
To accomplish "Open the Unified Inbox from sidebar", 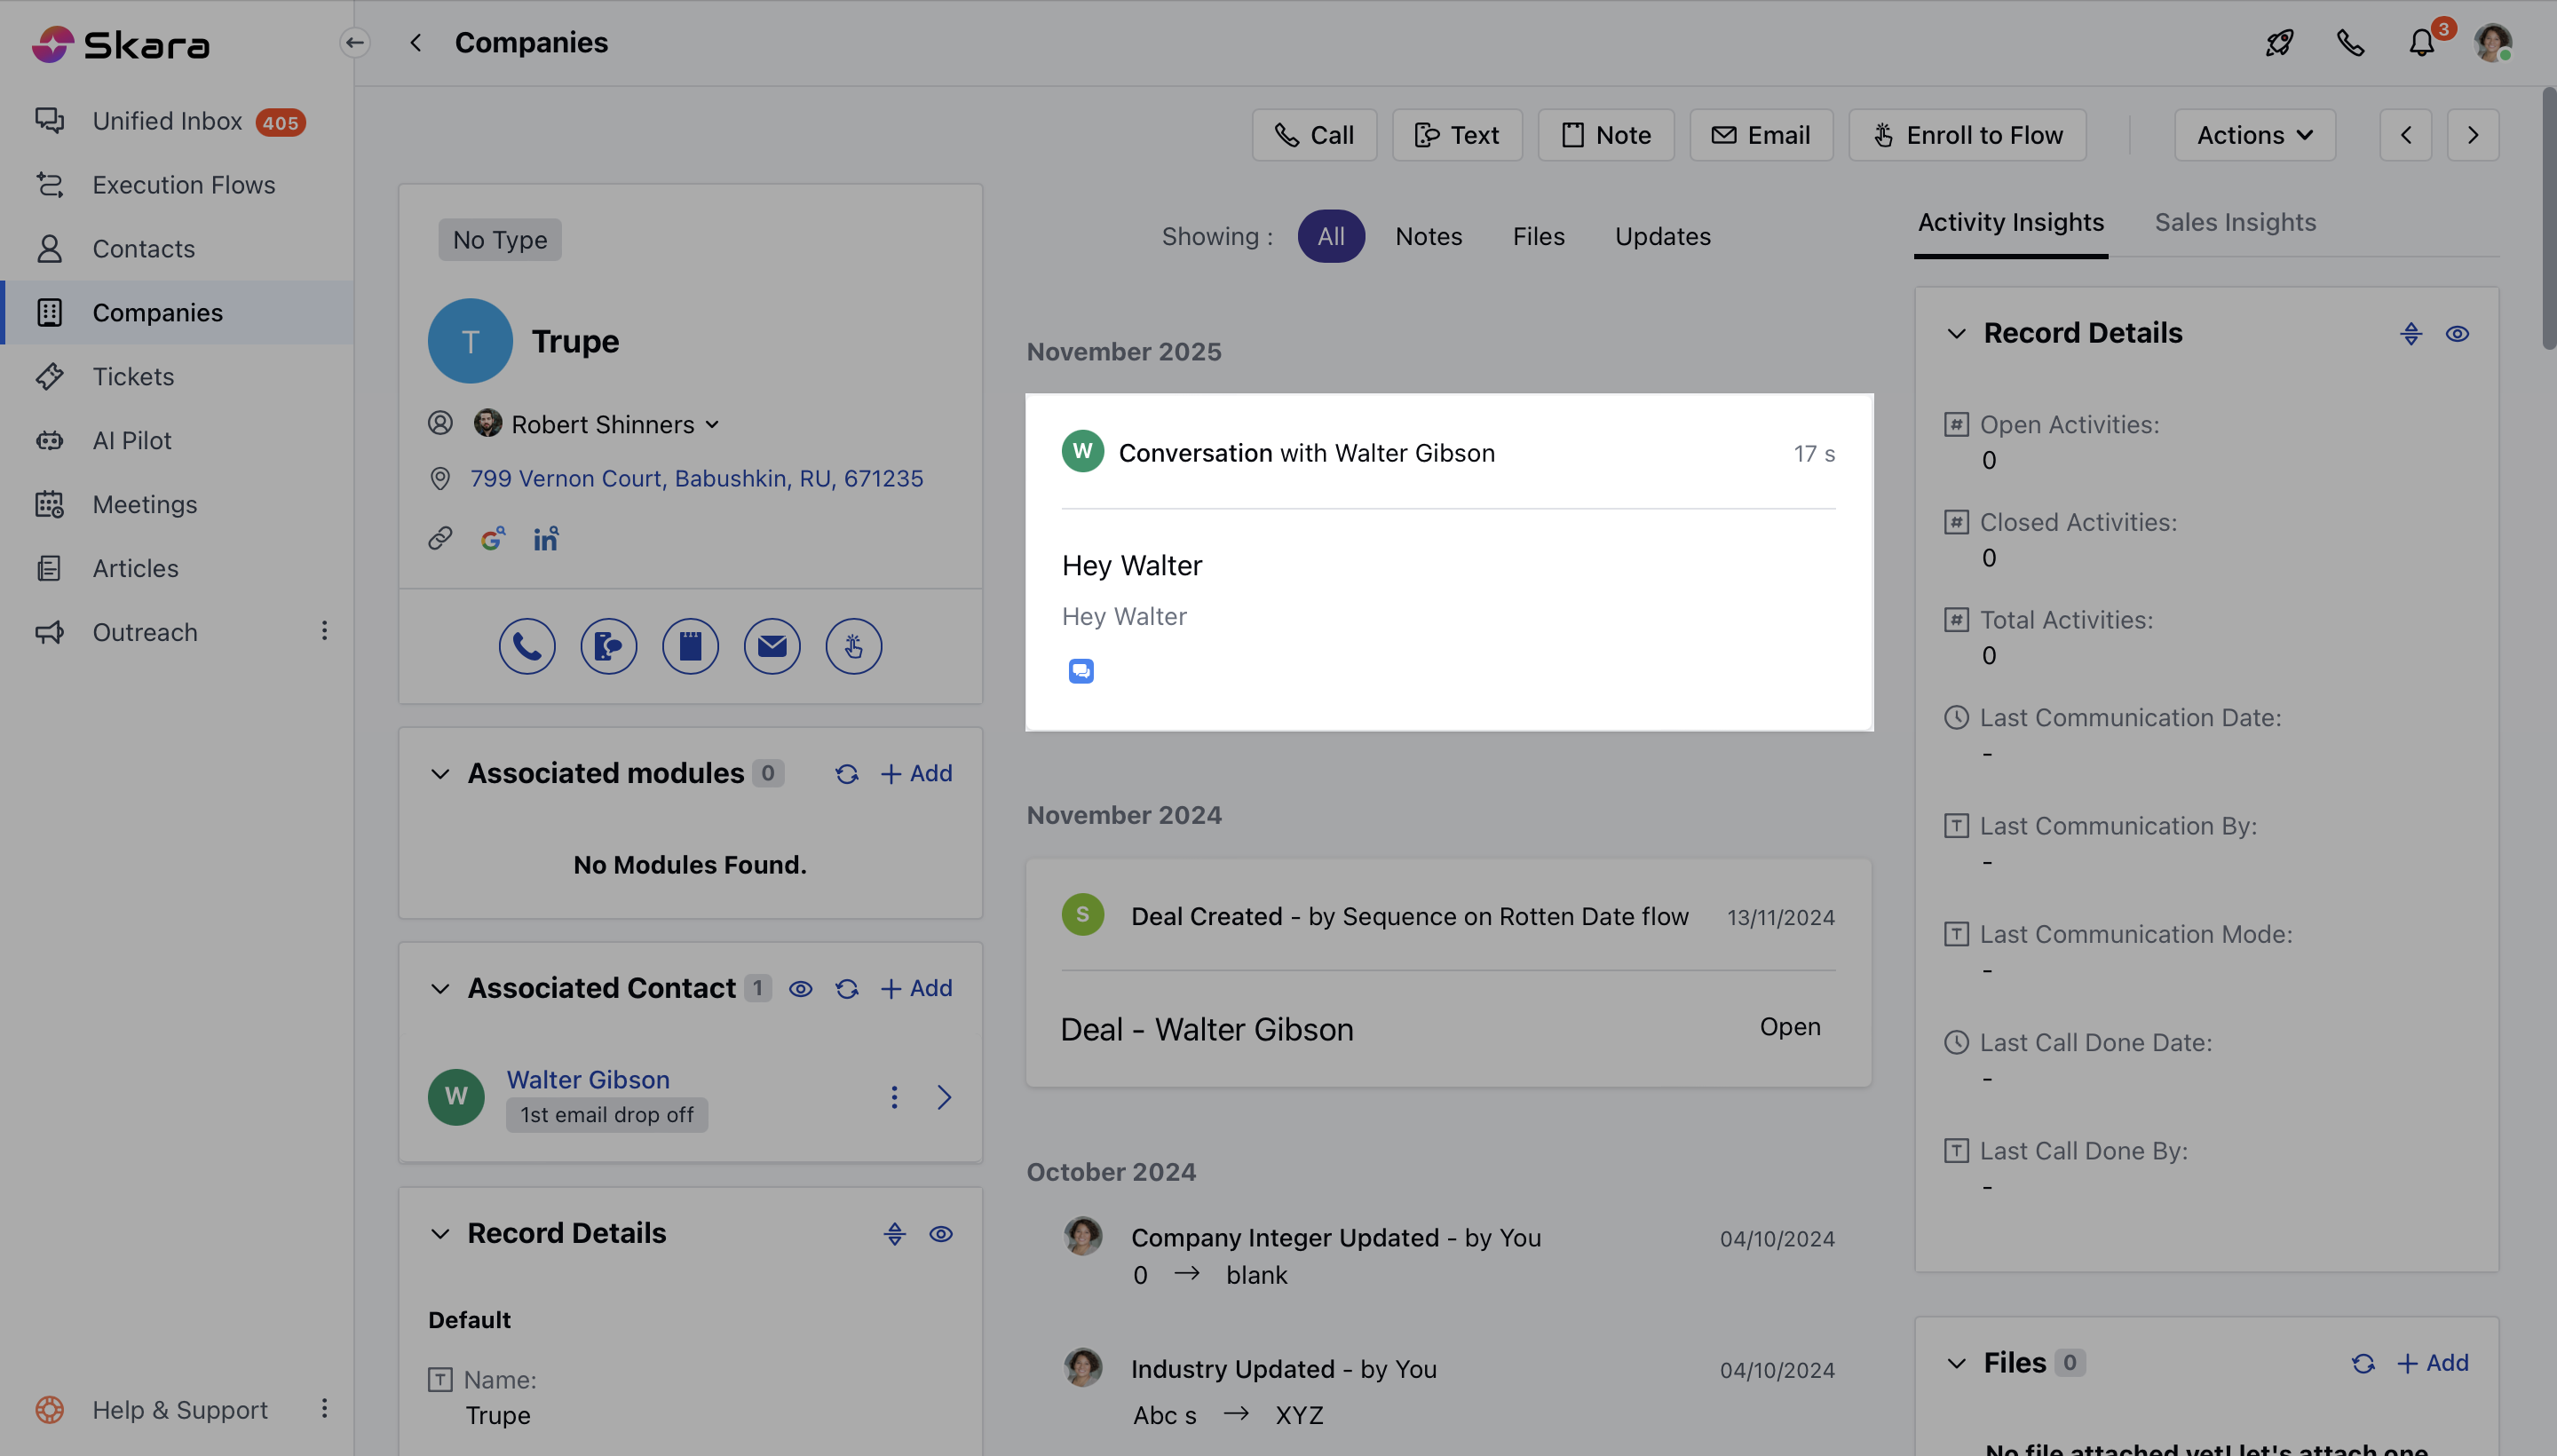I will click(x=166, y=121).
